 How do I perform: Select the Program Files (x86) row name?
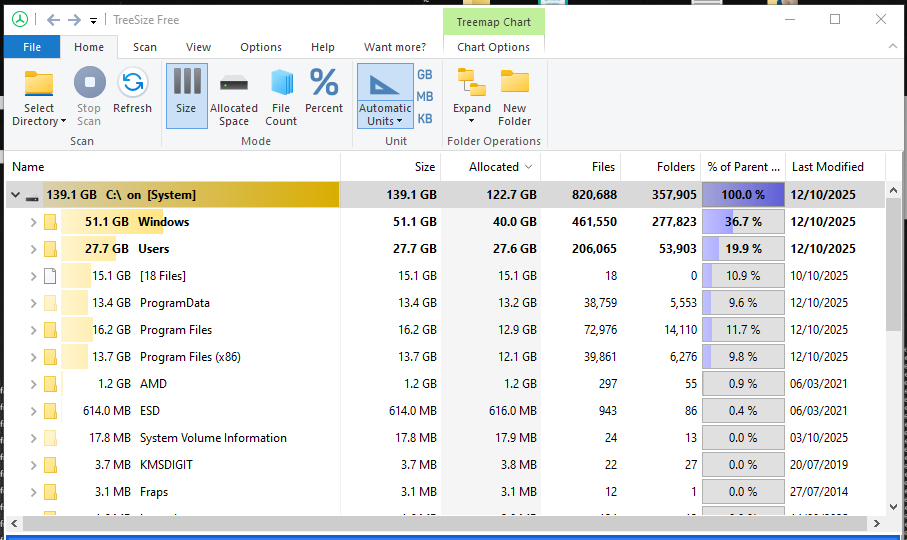(x=190, y=357)
